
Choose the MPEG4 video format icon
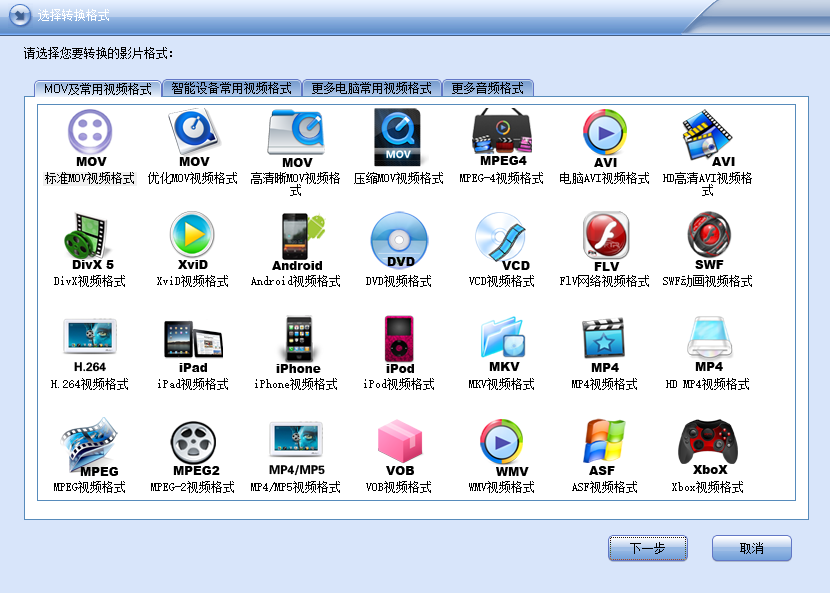point(502,138)
